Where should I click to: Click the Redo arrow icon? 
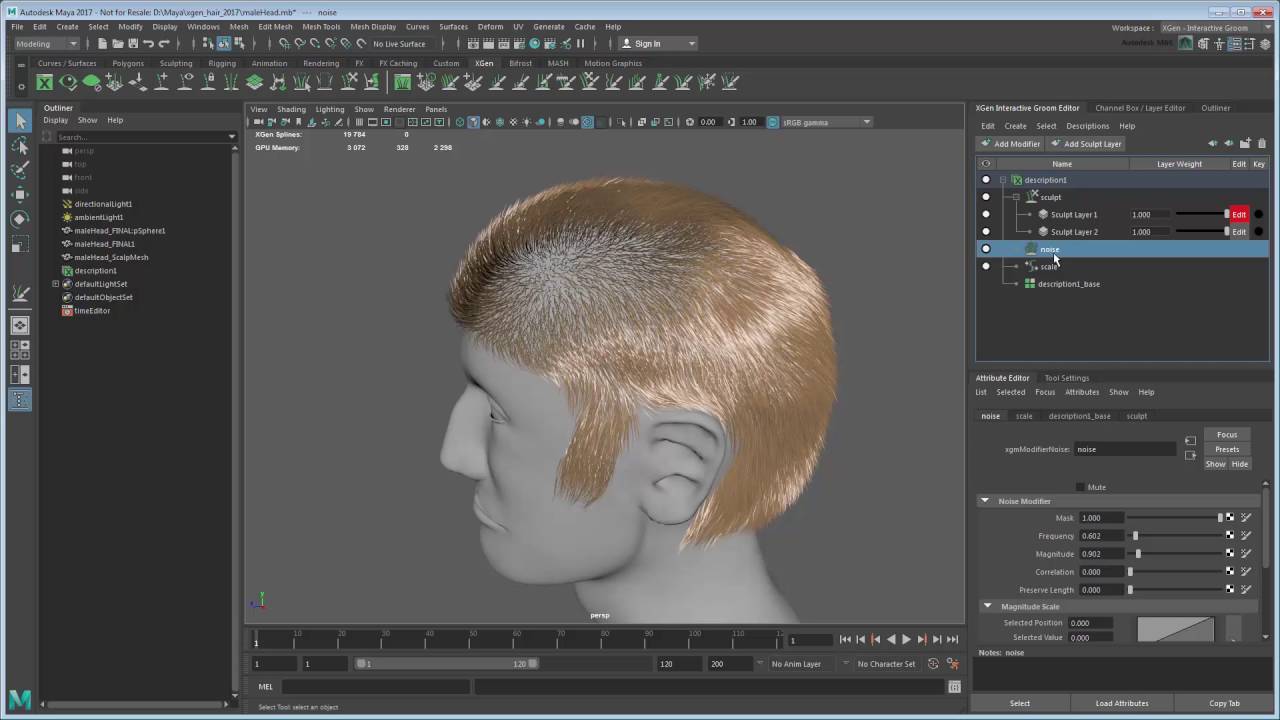point(164,44)
